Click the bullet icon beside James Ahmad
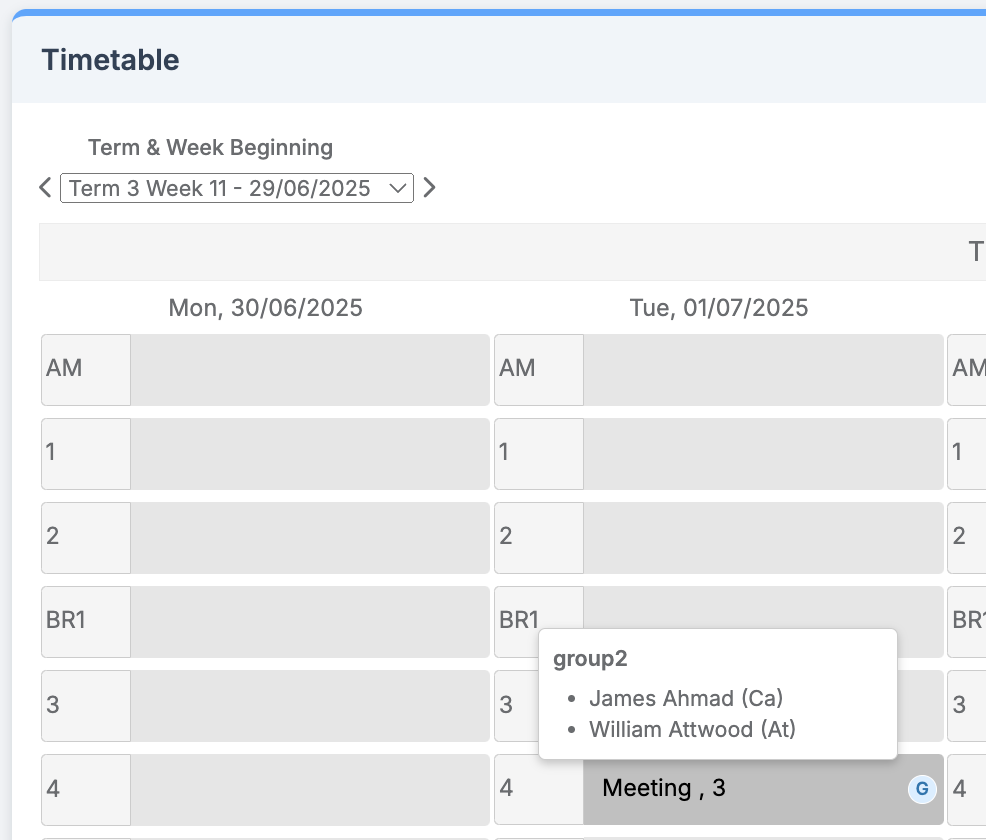This screenshot has height=840, width=986. [x=570, y=698]
